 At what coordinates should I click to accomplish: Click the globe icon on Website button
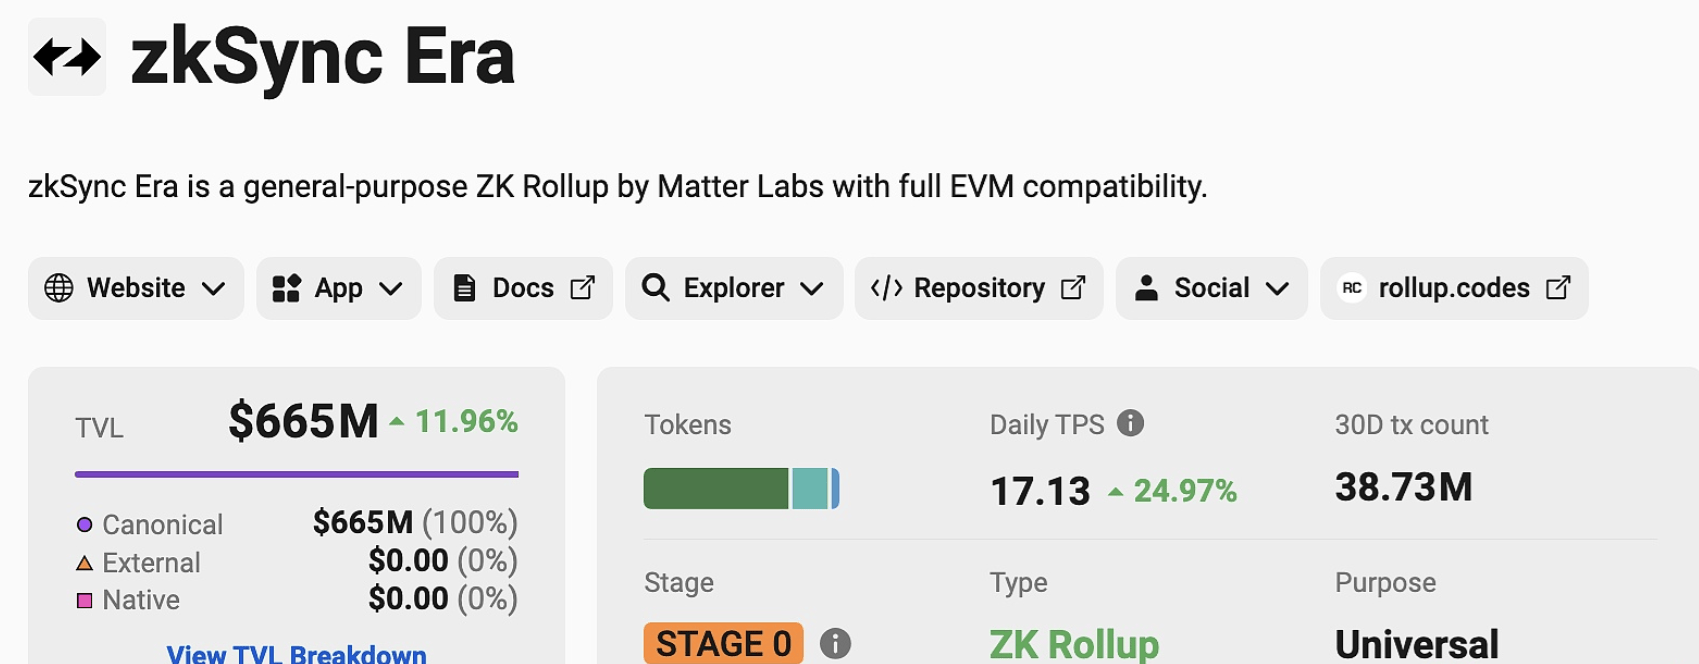pyautogui.click(x=59, y=288)
